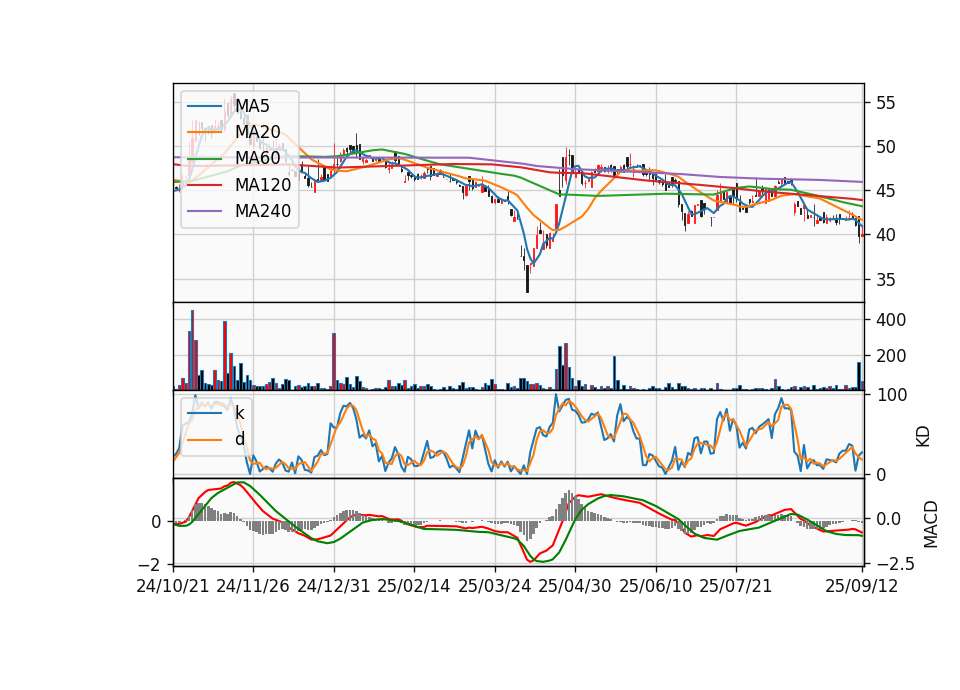Click the 24/10/21 date tick label
The height and width of the screenshot is (690, 960).
pyautogui.click(x=173, y=586)
